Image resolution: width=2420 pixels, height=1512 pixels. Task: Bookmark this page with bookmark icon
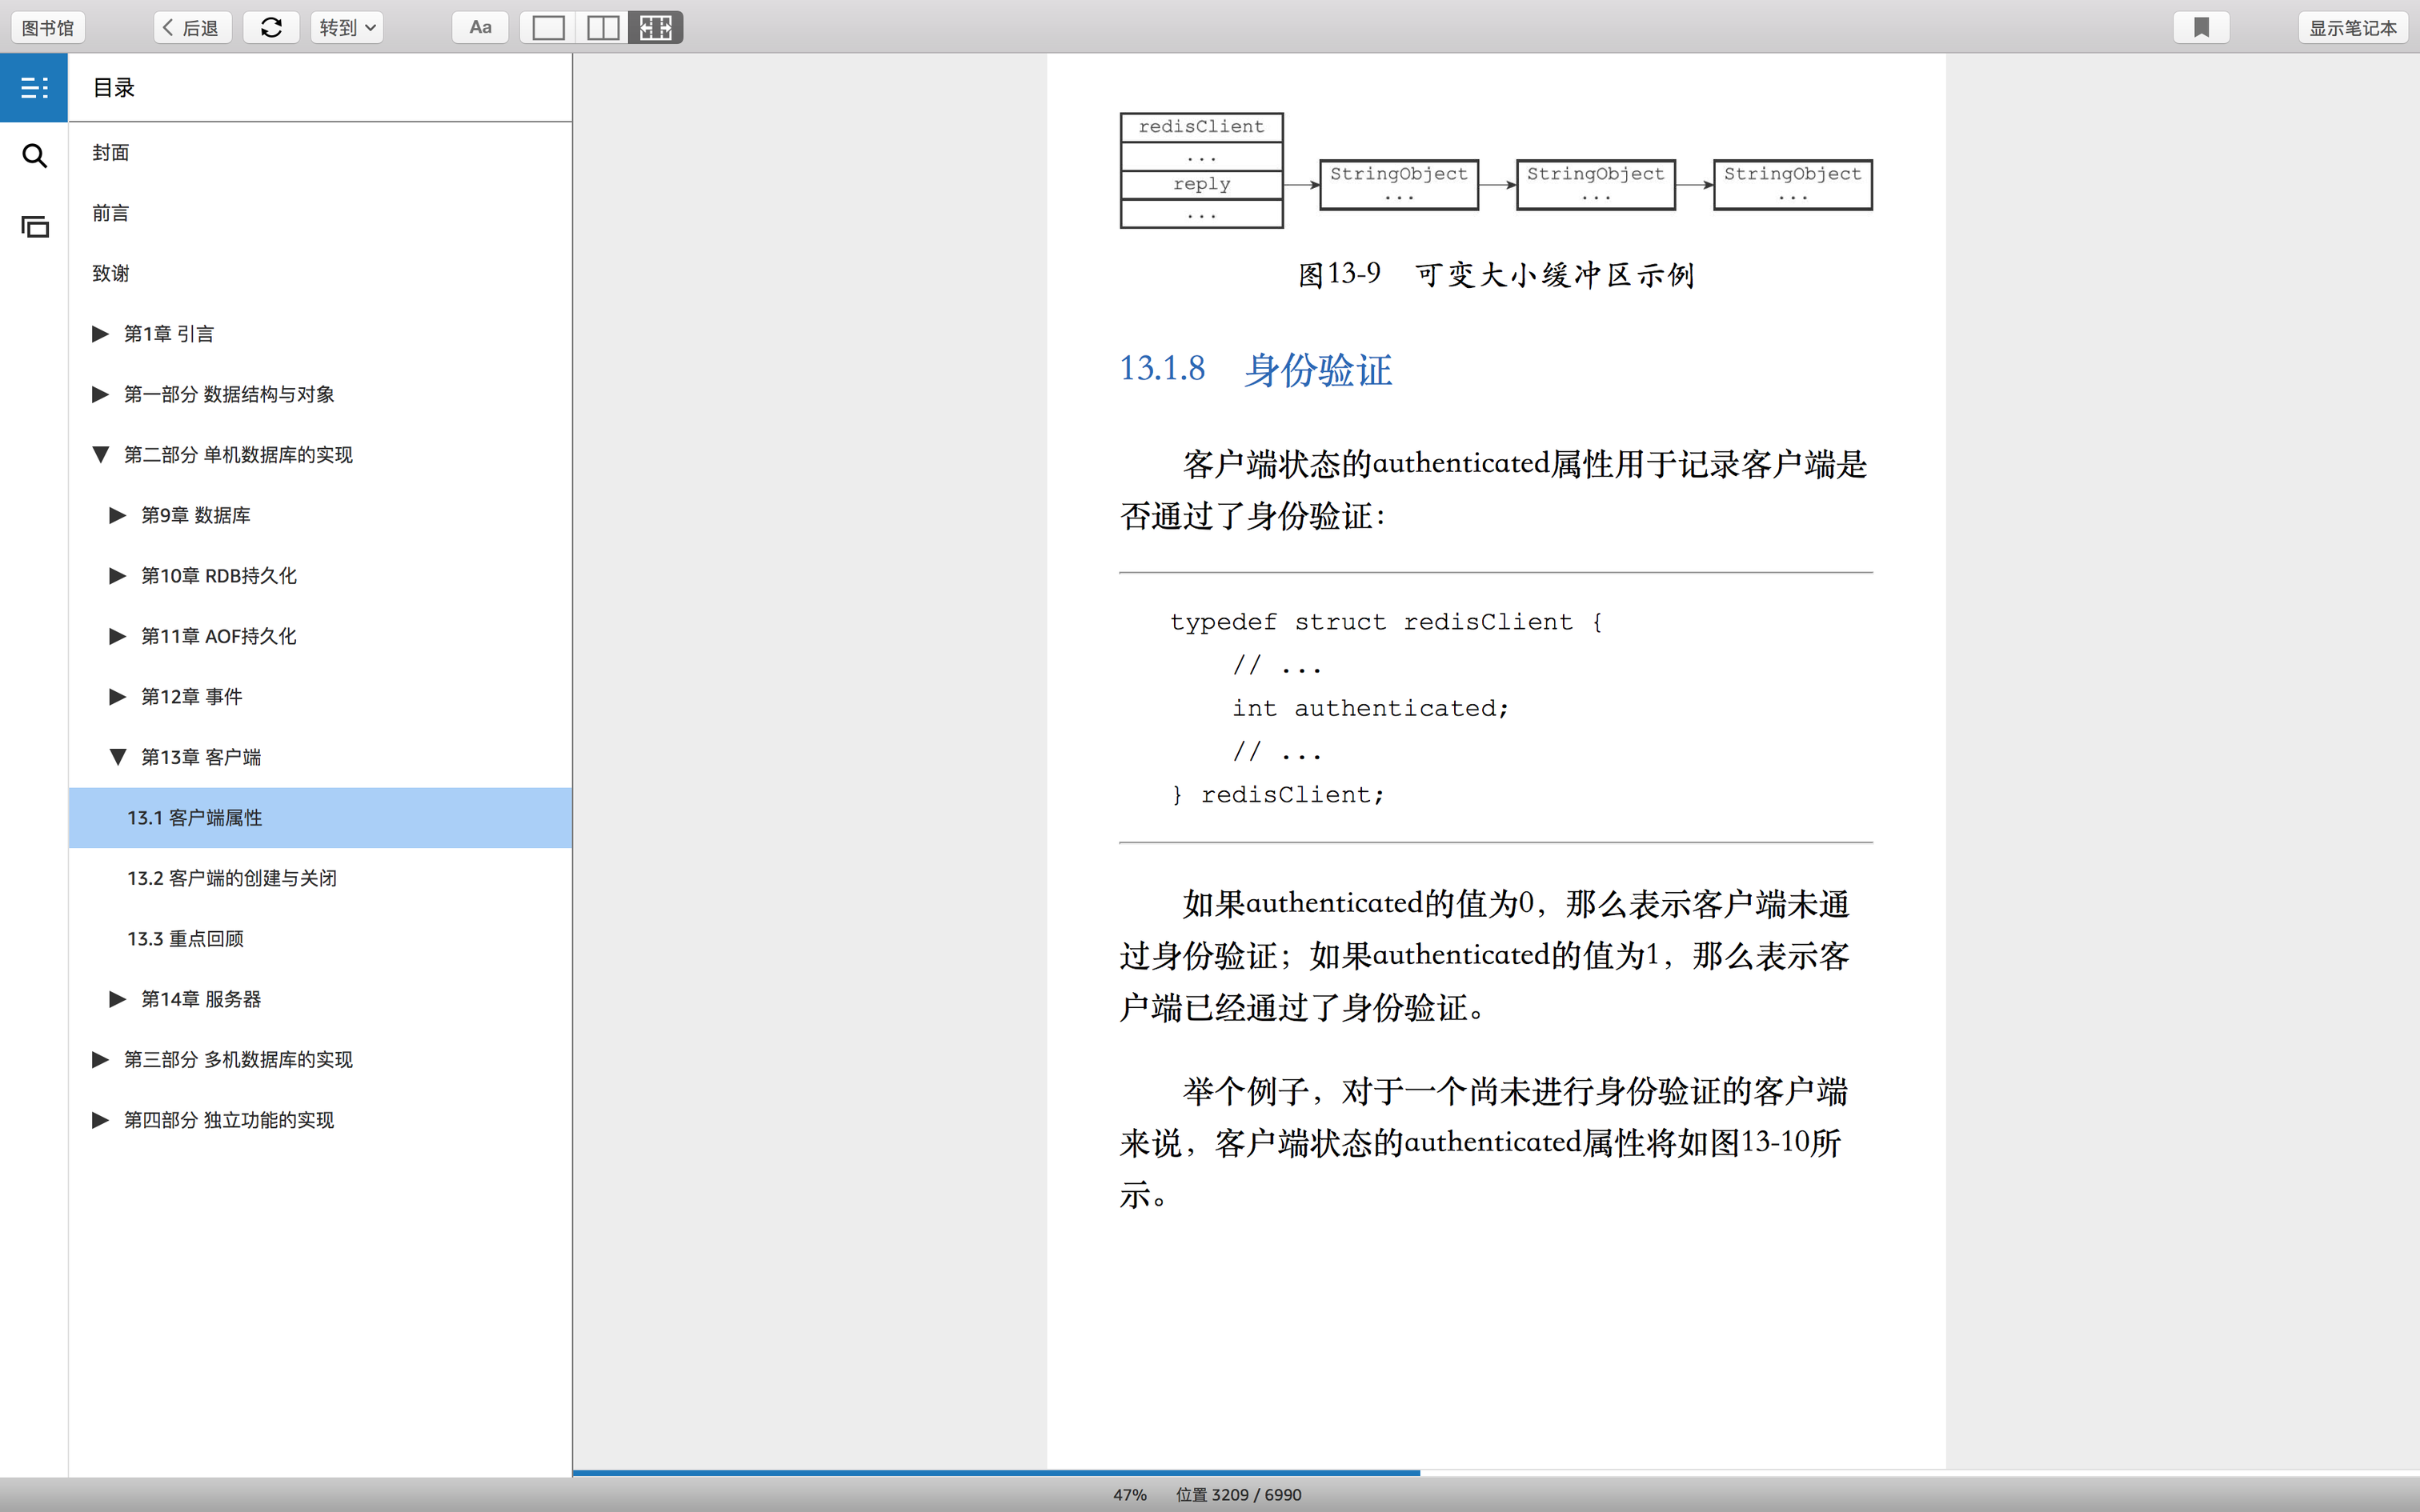click(x=2201, y=28)
